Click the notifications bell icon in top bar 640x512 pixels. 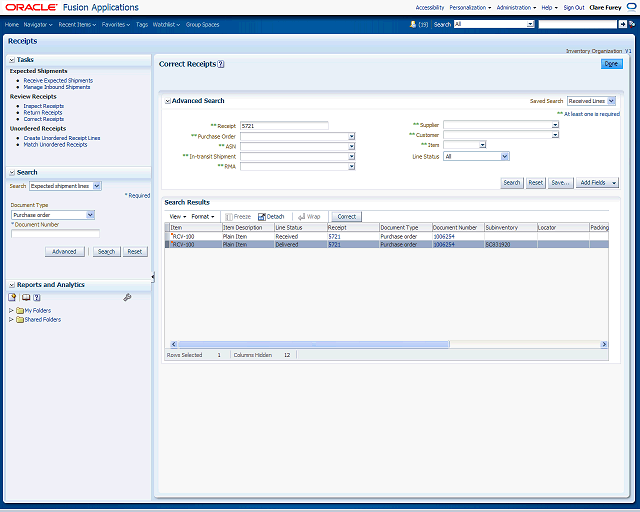[x=414, y=24]
